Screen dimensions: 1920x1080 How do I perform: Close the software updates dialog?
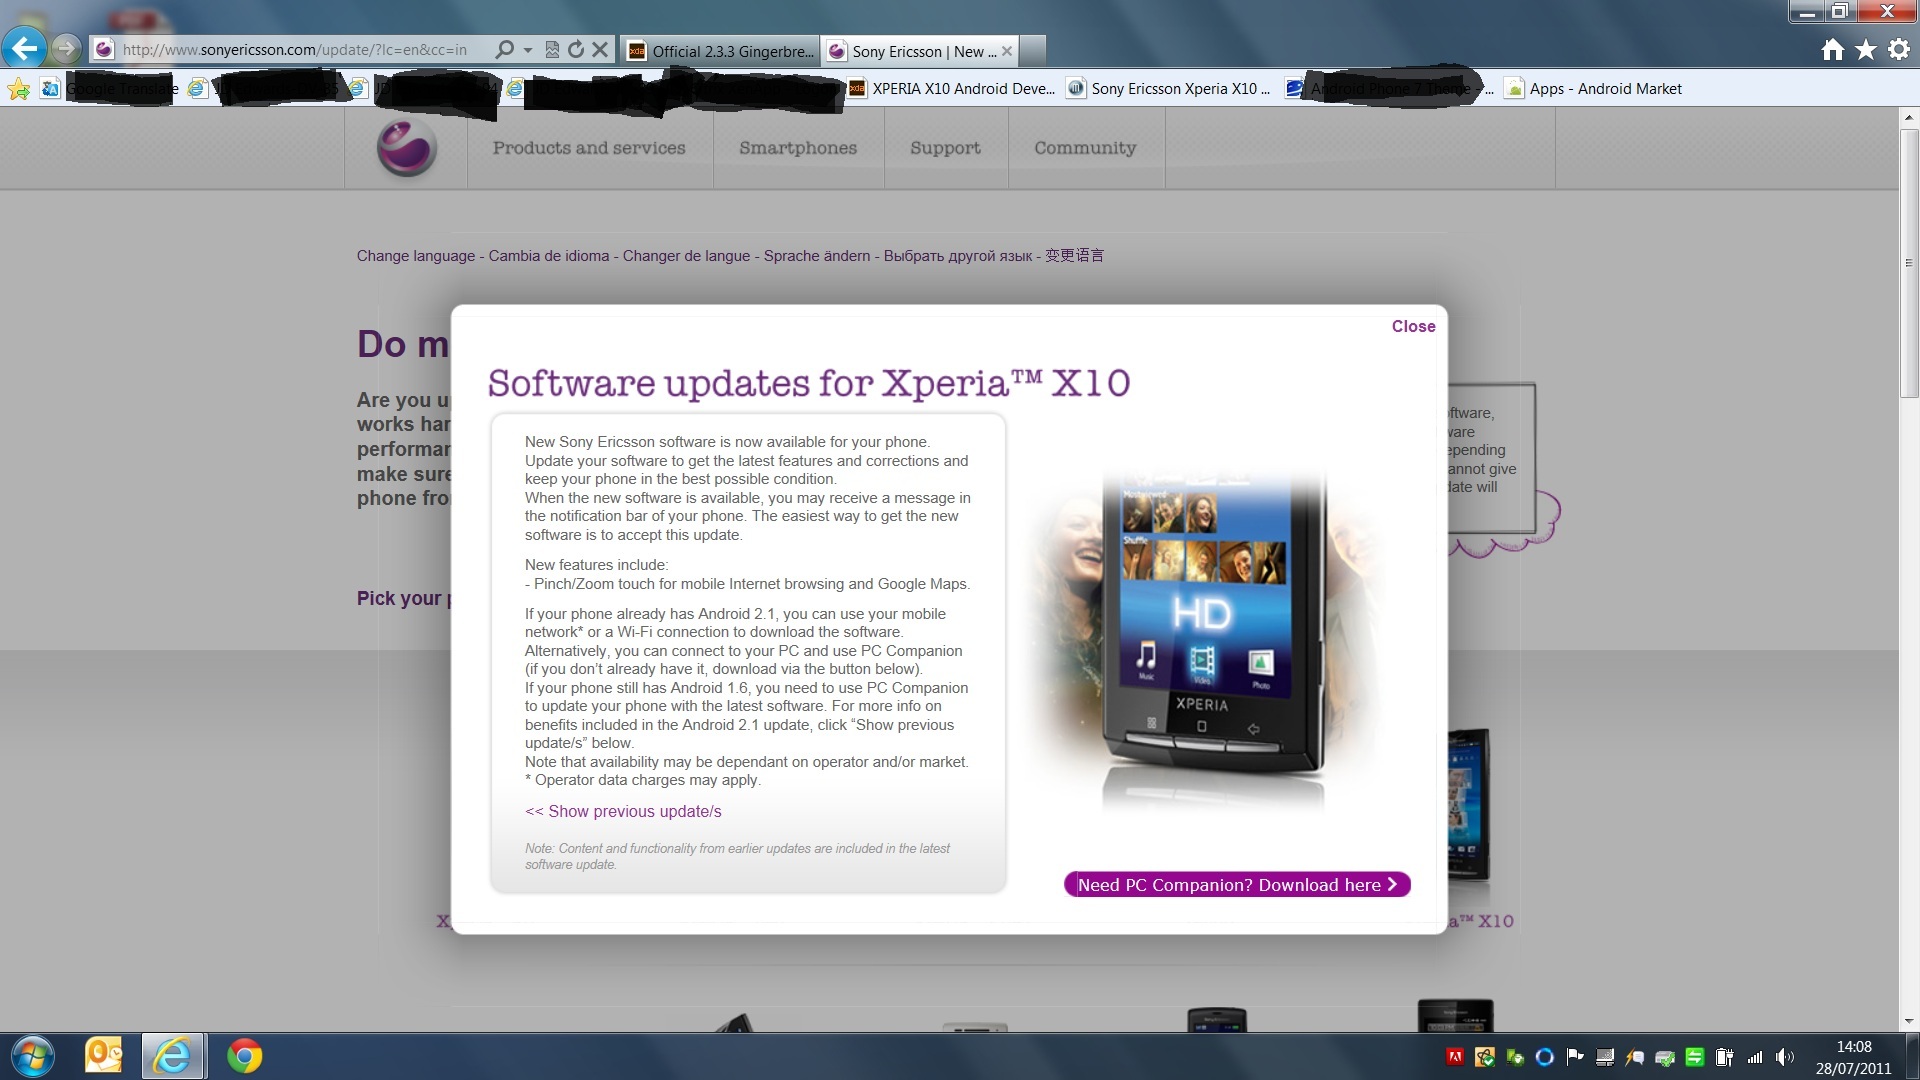(1413, 326)
